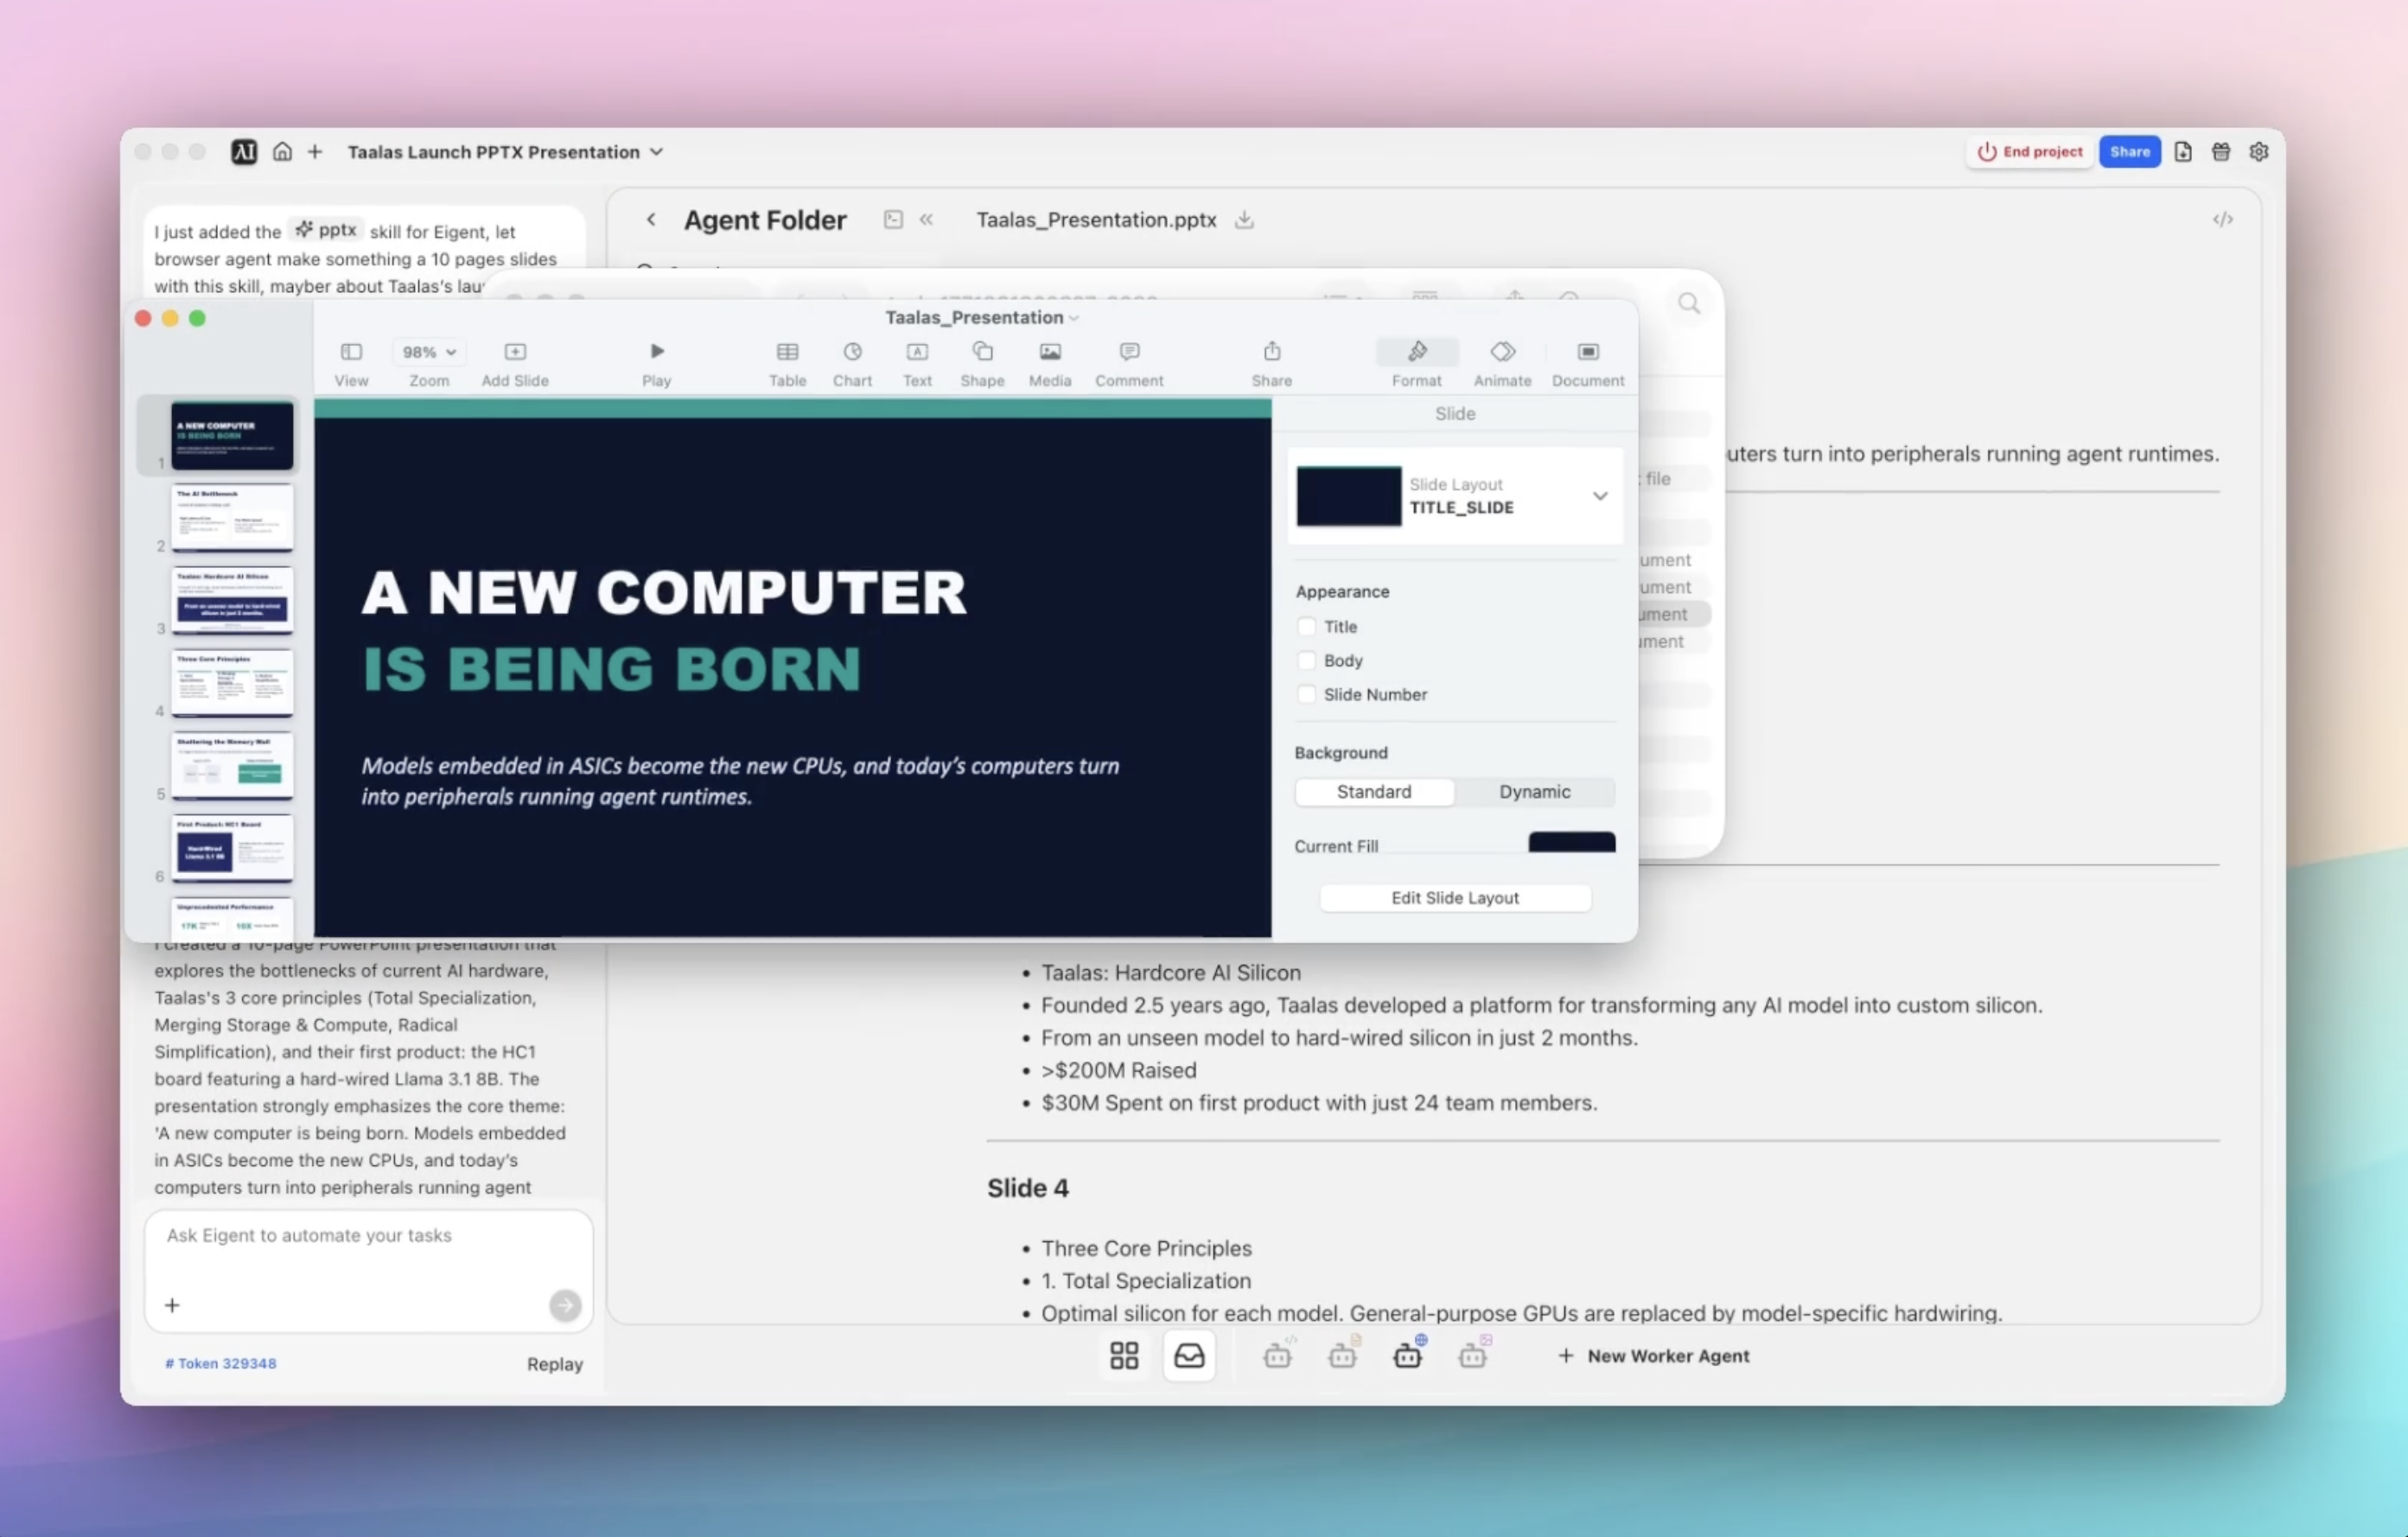Open Eigent settings gear

pyautogui.click(x=2259, y=152)
